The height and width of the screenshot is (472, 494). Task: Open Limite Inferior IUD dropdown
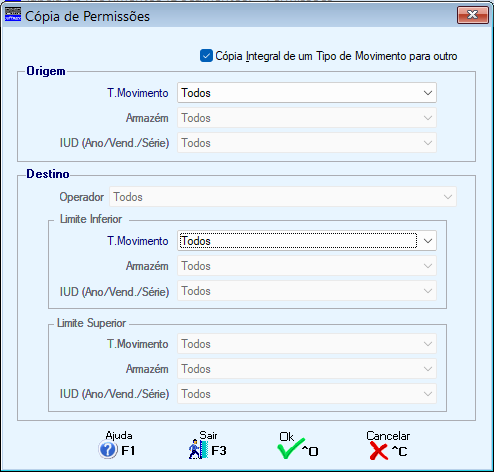307,291
